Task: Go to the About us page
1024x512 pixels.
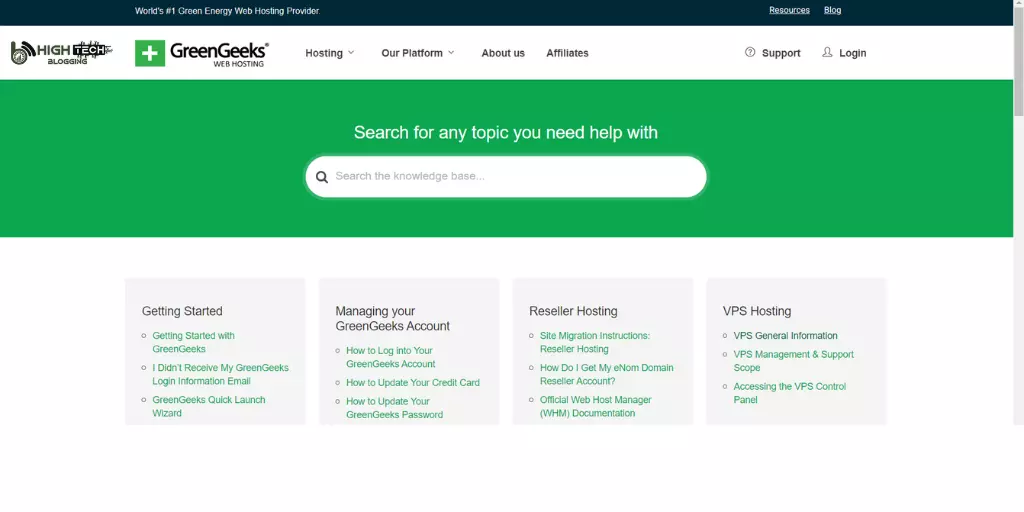Action: [503, 53]
